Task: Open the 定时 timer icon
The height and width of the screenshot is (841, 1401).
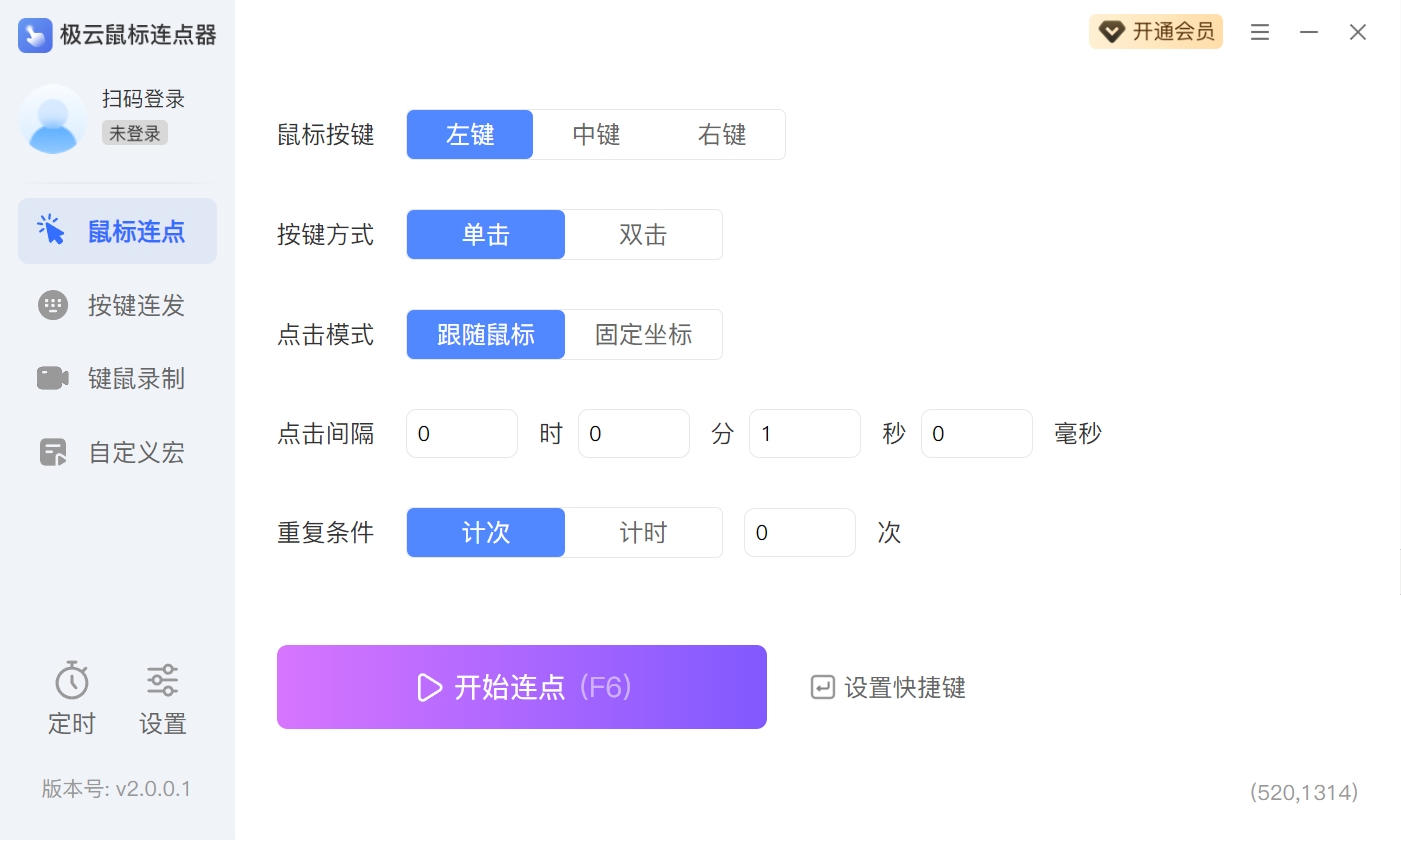Action: click(x=72, y=681)
